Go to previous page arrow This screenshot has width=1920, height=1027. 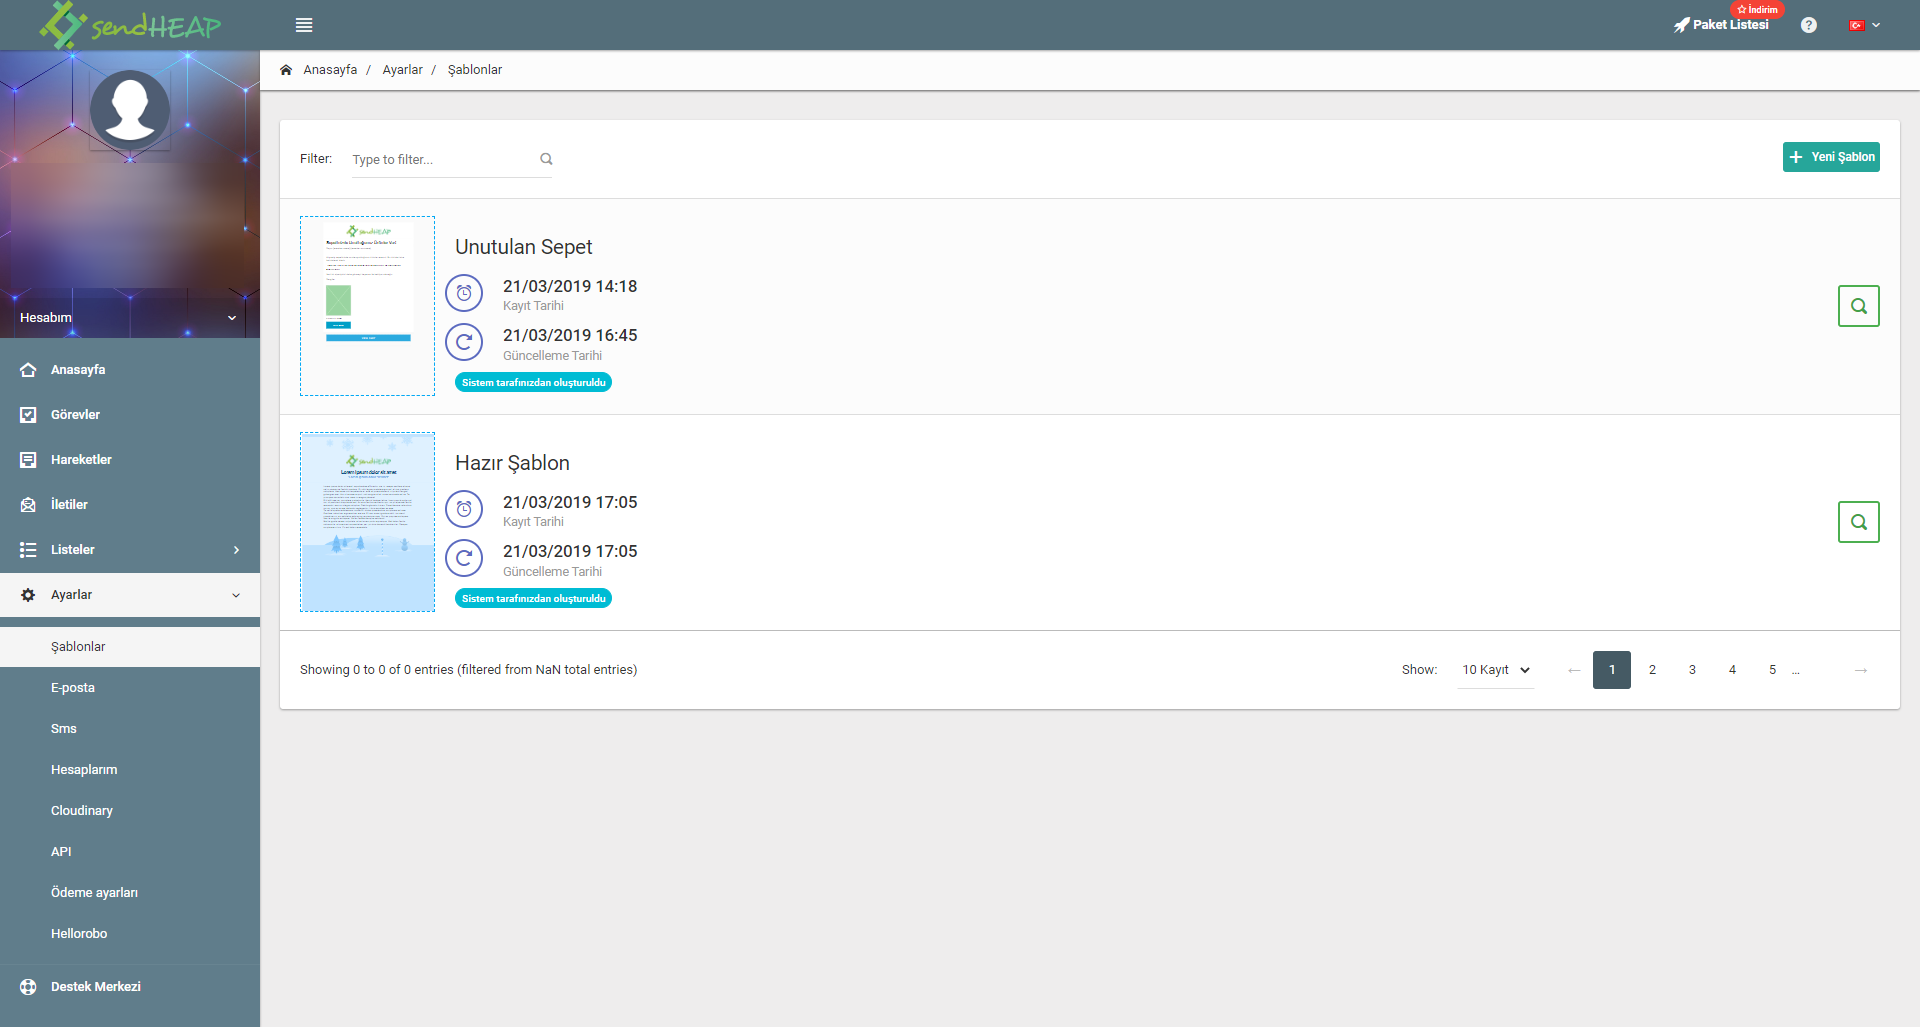tap(1574, 670)
